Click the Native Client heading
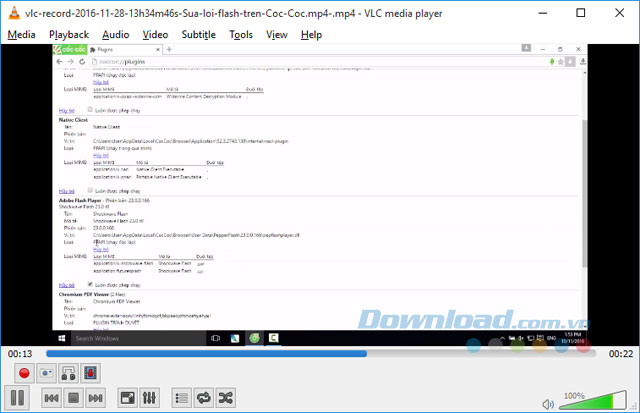Viewport: 640px width, 413px height. tap(73, 120)
